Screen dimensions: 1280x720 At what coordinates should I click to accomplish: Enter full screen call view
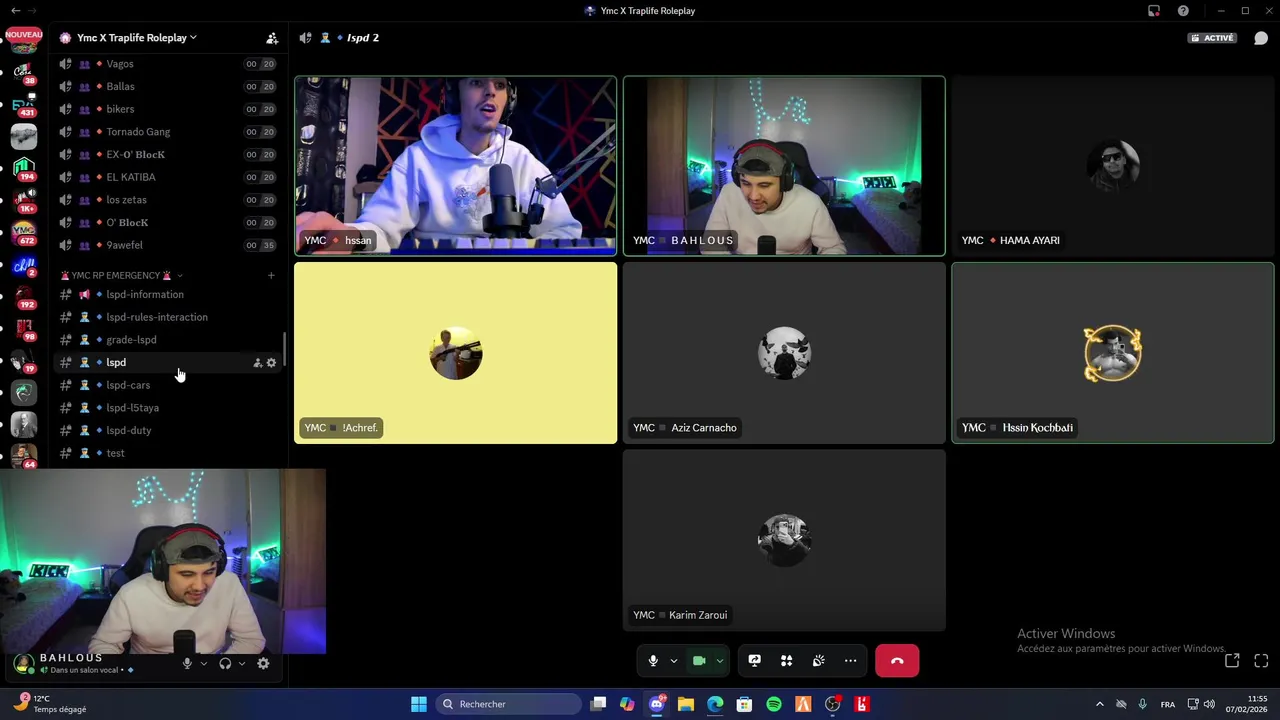pyautogui.click(x=1261, y=661)
